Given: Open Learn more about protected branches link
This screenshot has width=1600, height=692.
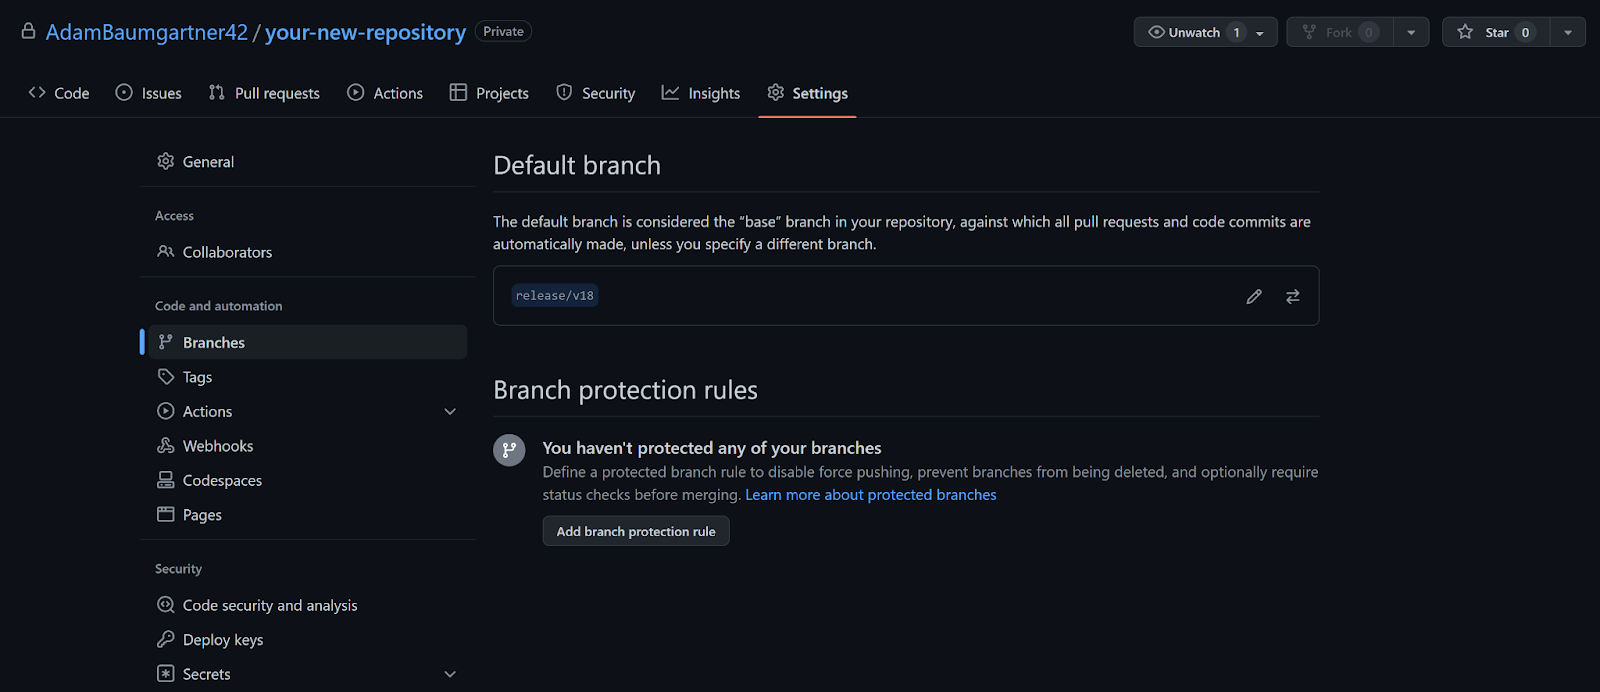Looking at the screenshot, I should 871,495.
